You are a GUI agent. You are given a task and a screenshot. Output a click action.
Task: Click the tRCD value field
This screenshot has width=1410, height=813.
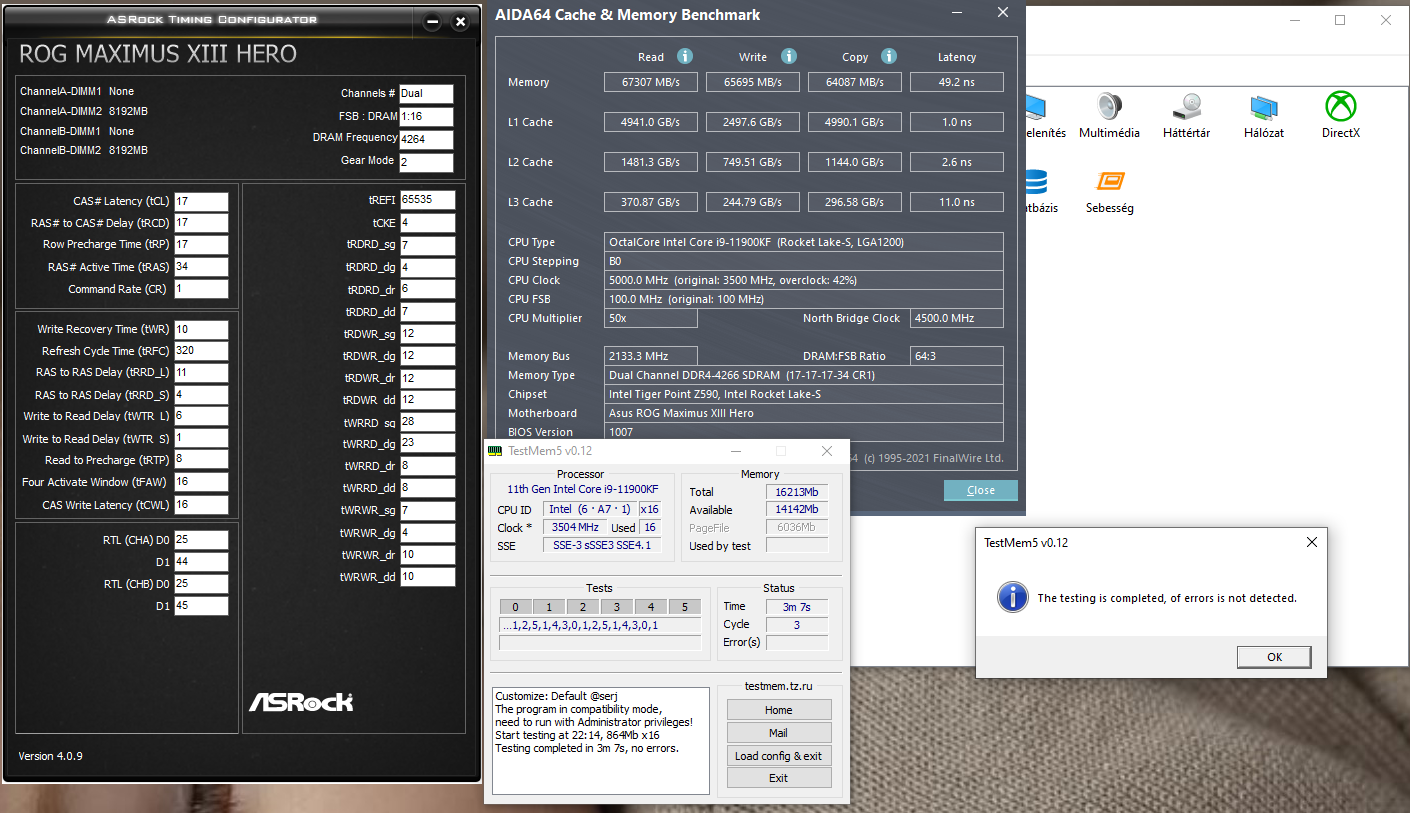[x=201, y=223]
